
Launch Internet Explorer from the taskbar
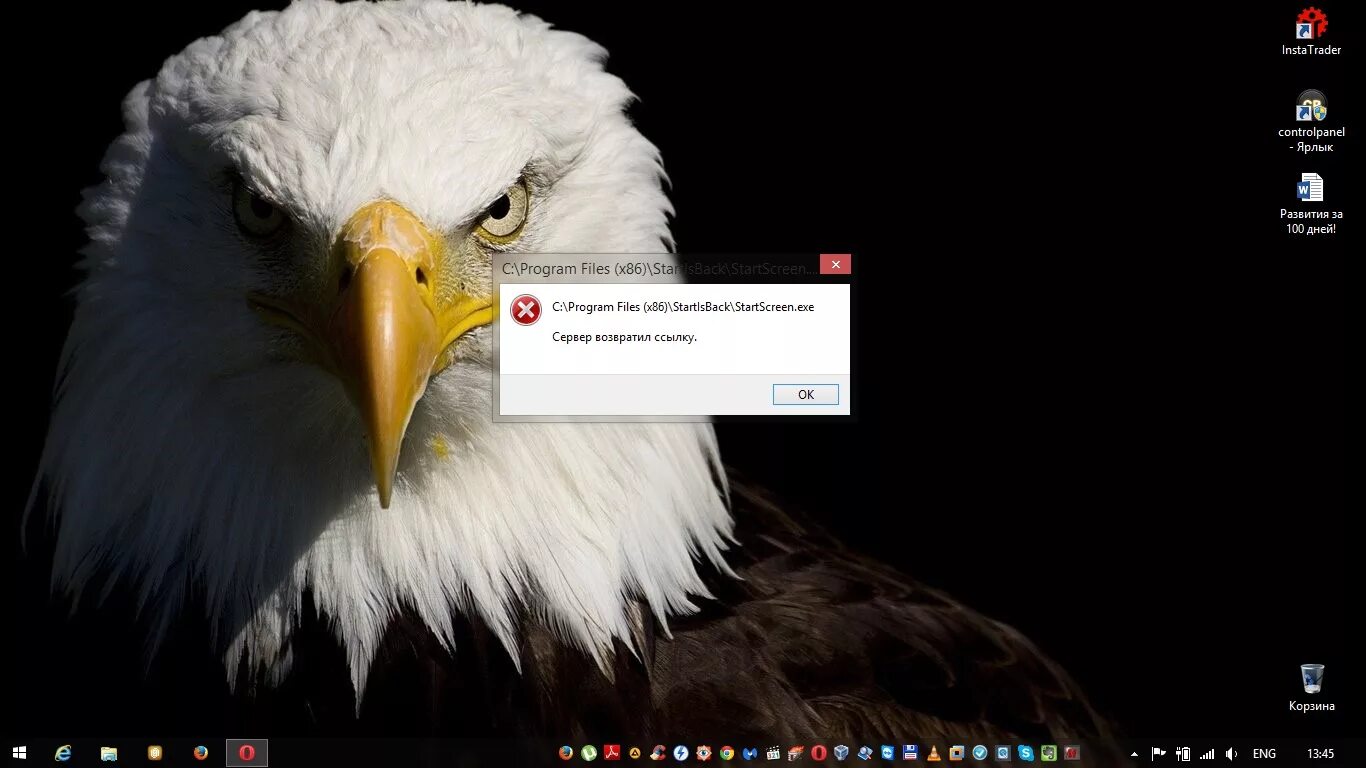[x=63, y=753]
